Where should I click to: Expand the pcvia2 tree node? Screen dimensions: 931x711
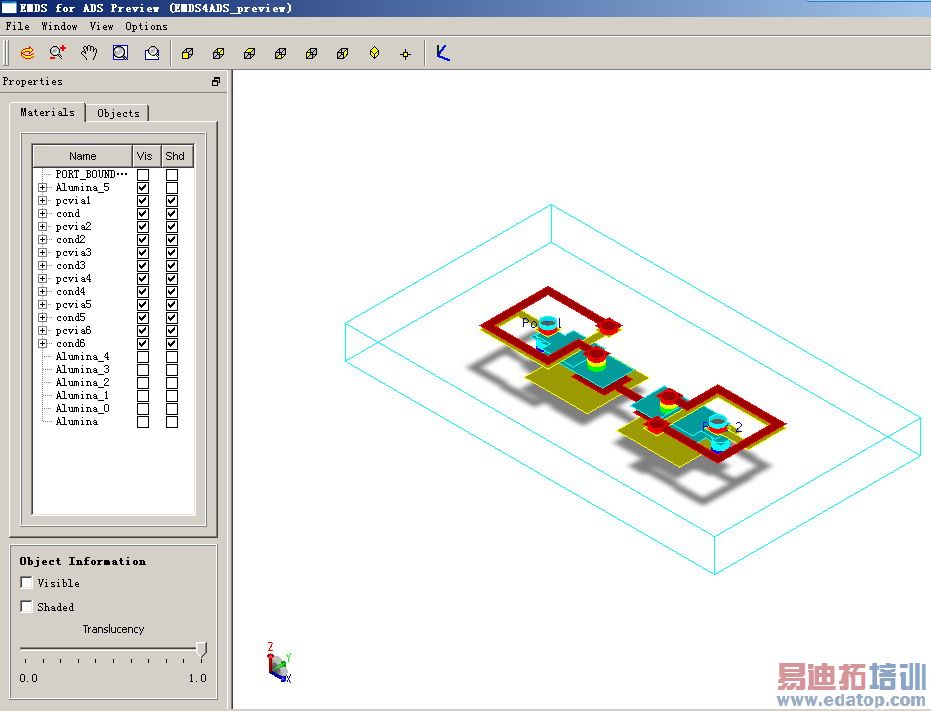[42, 226]
